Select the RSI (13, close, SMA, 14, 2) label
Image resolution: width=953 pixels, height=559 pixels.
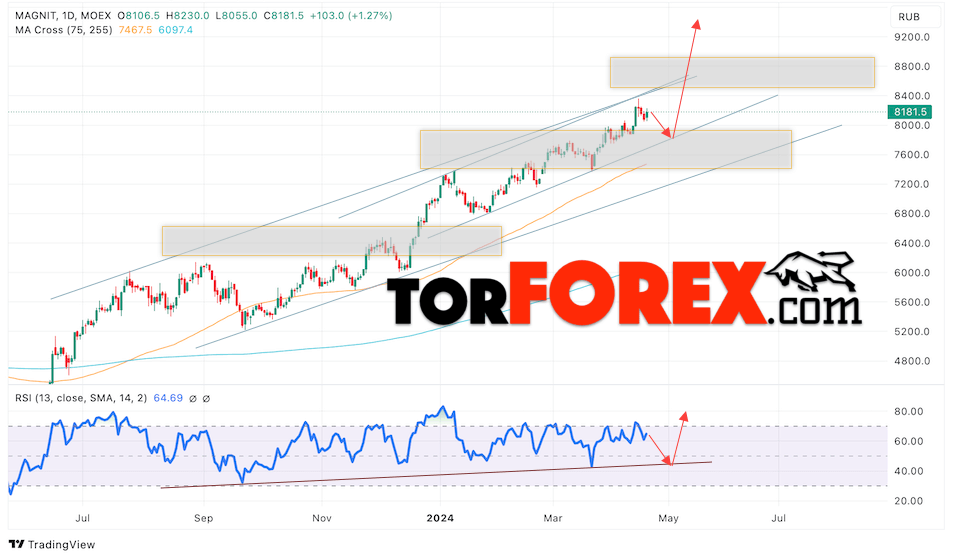[81, 398]
